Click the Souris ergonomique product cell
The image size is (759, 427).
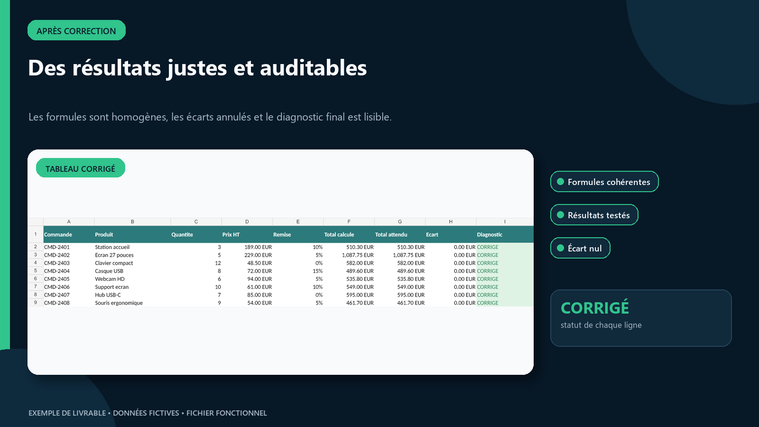132,303
